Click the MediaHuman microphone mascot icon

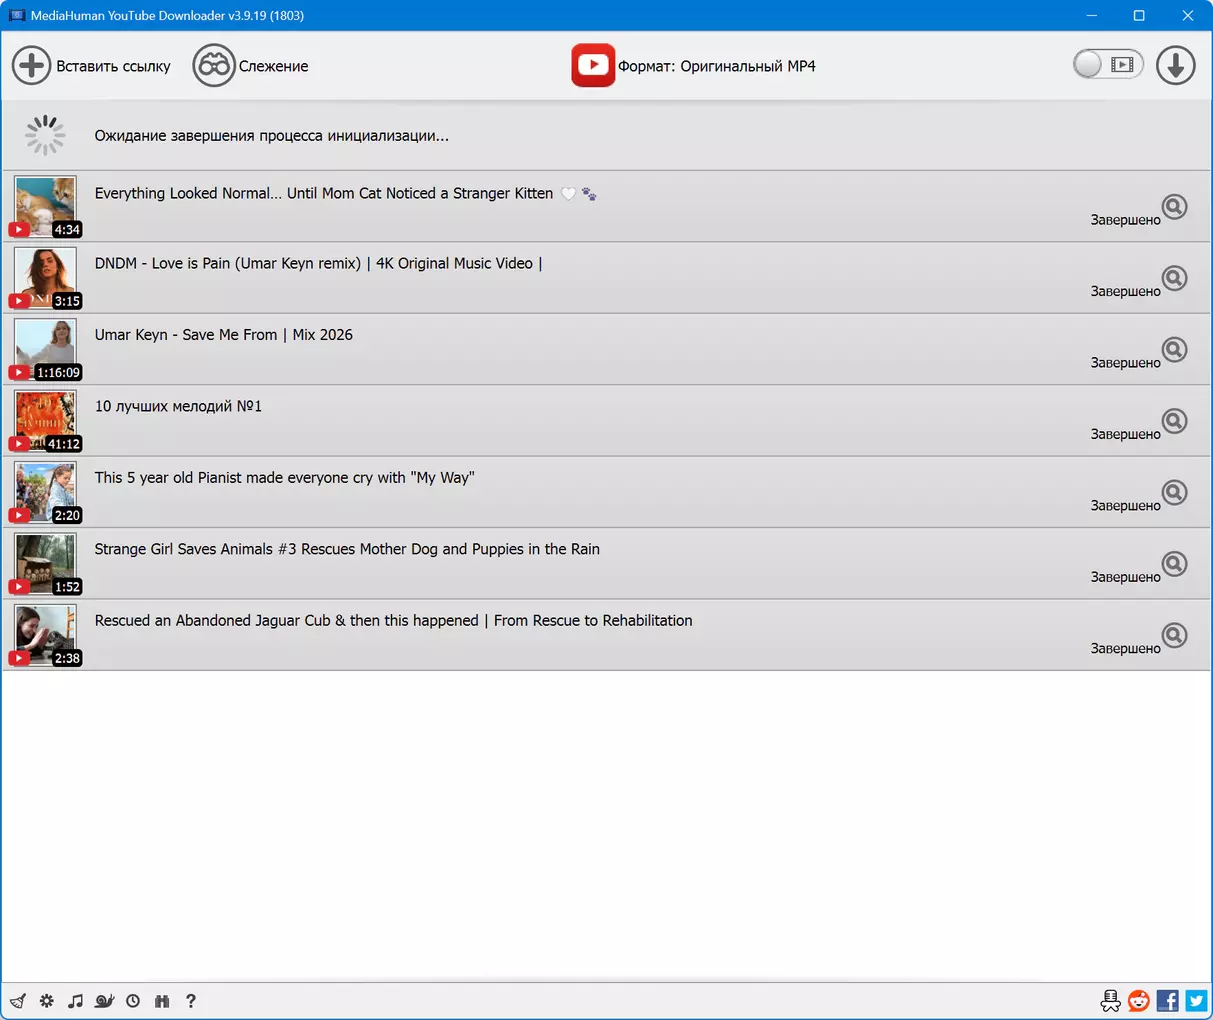(1110, 1001)
